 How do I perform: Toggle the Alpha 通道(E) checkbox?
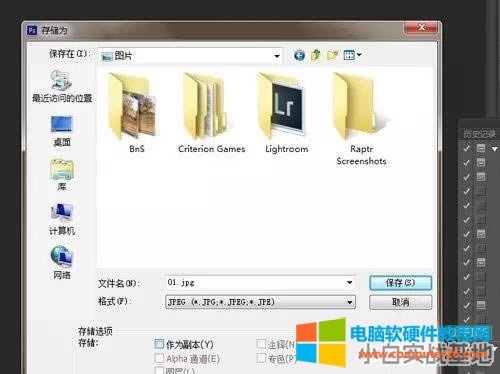pyautogui.click(x=159, y=358)
